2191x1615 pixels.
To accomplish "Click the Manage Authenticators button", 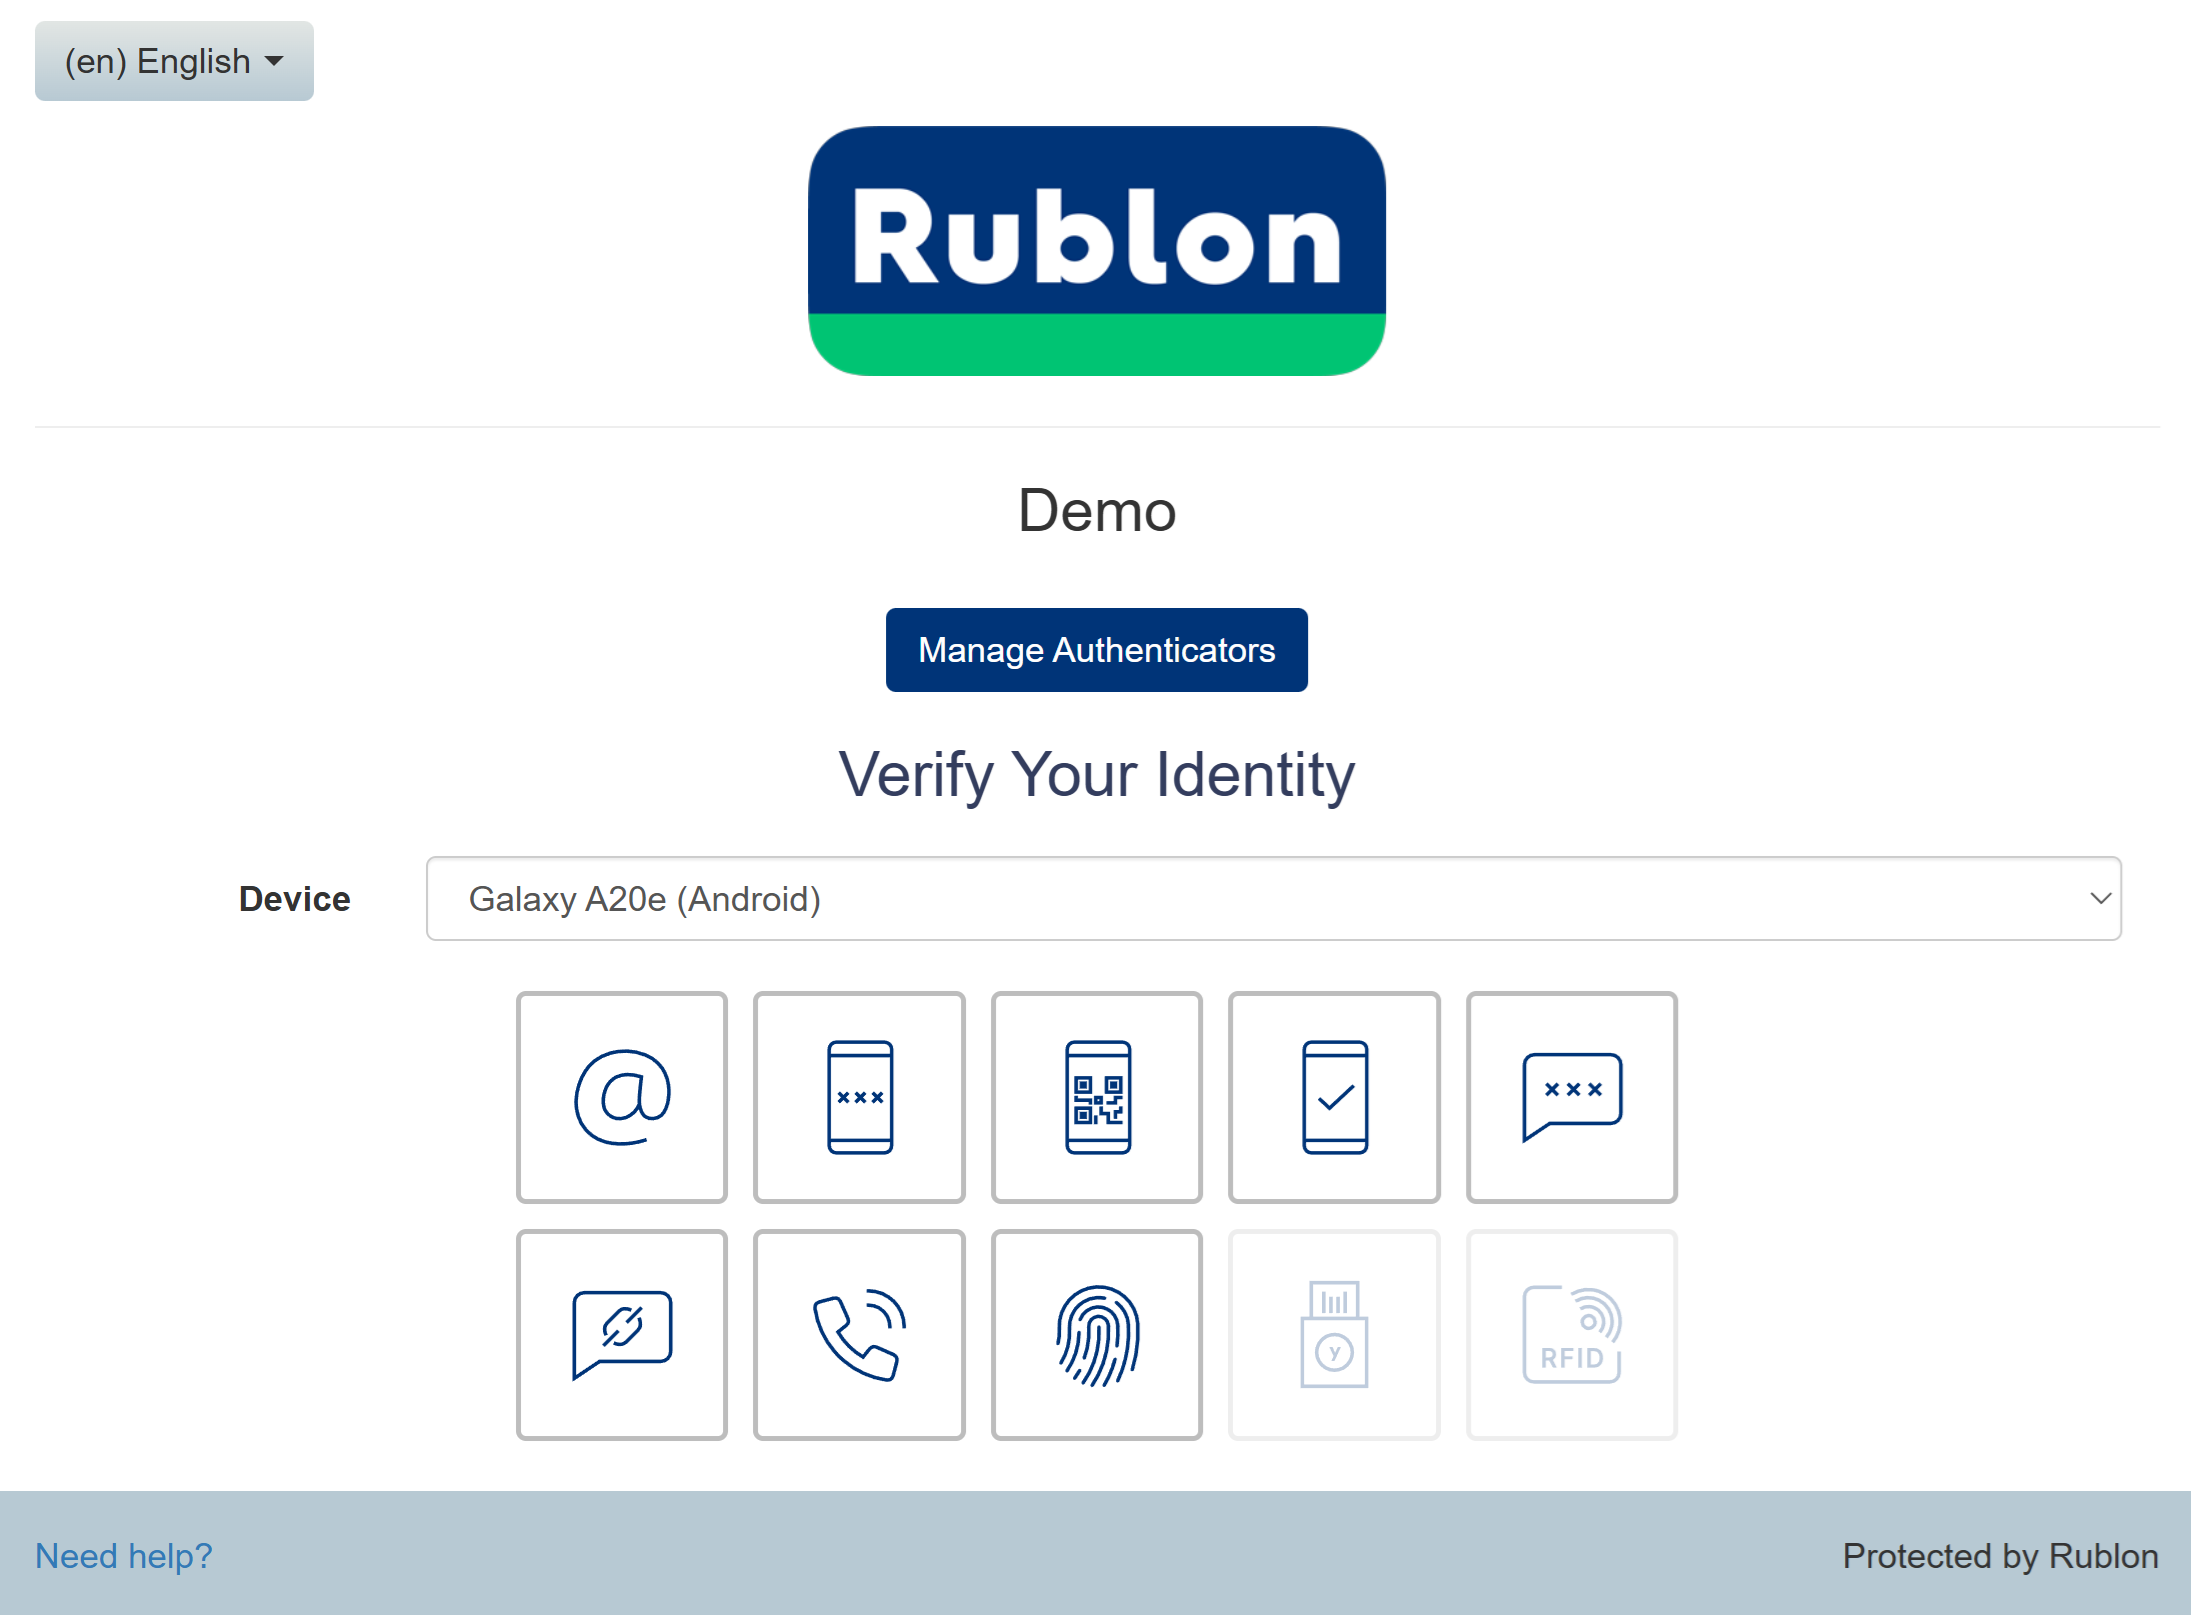I will (1096, 650).
